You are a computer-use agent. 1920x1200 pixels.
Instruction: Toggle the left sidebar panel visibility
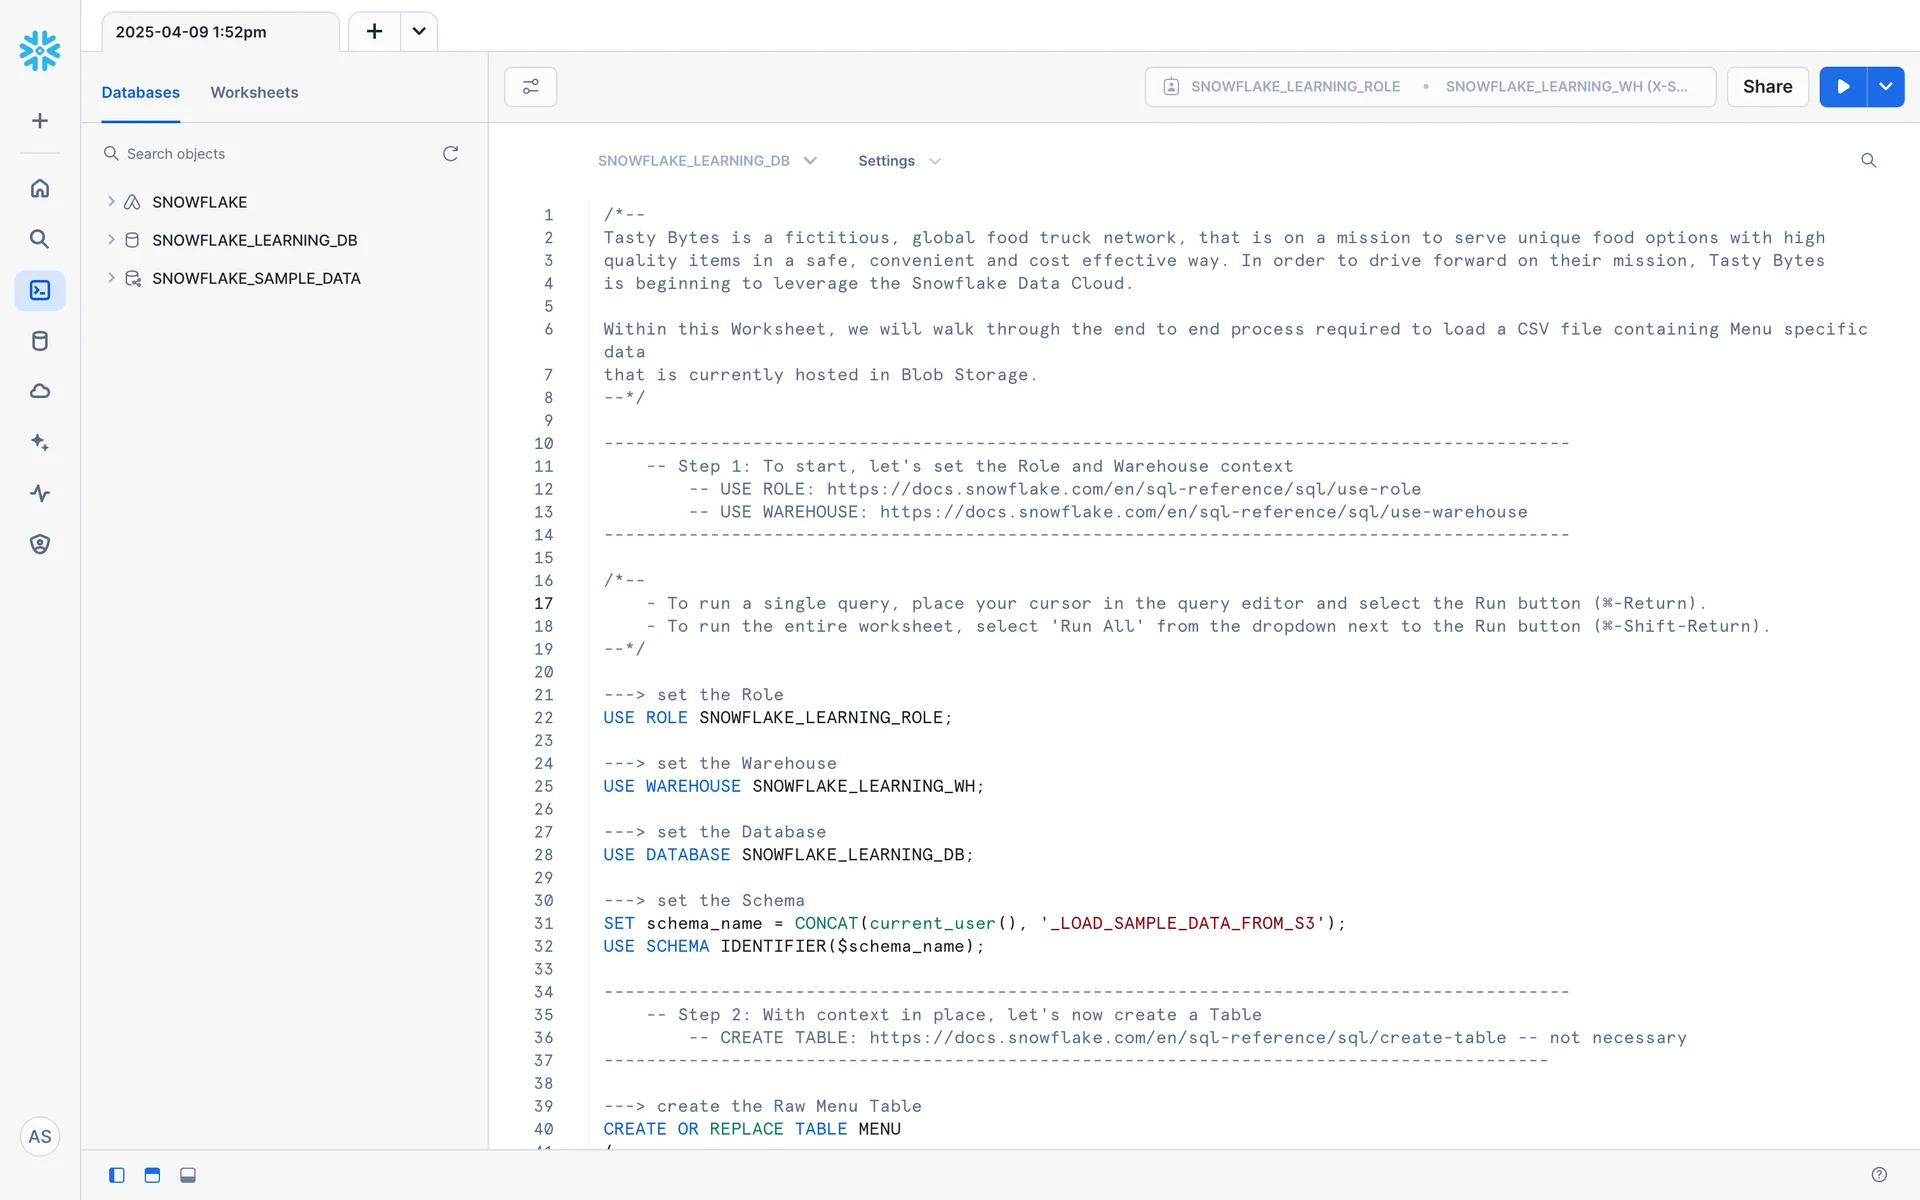tap(117, 1175)
